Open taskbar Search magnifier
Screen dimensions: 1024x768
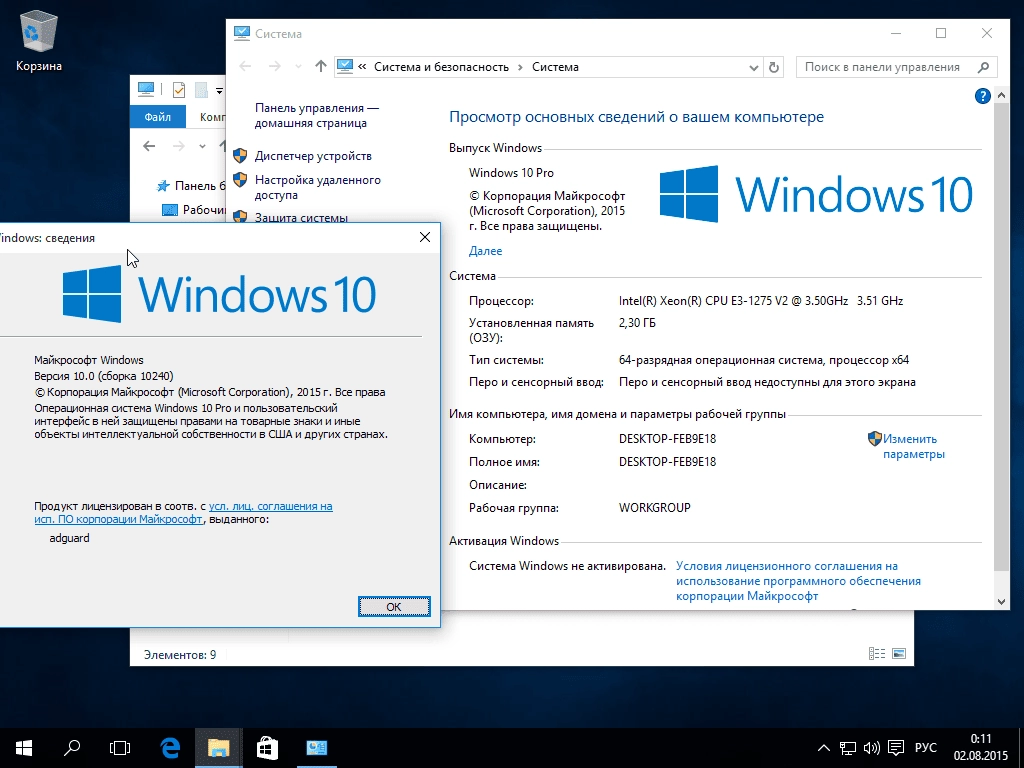(72, 748)
